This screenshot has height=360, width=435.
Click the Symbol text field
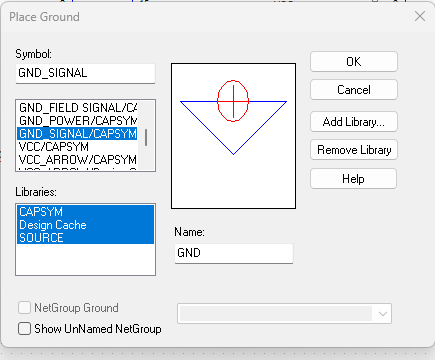coord(85,73)
